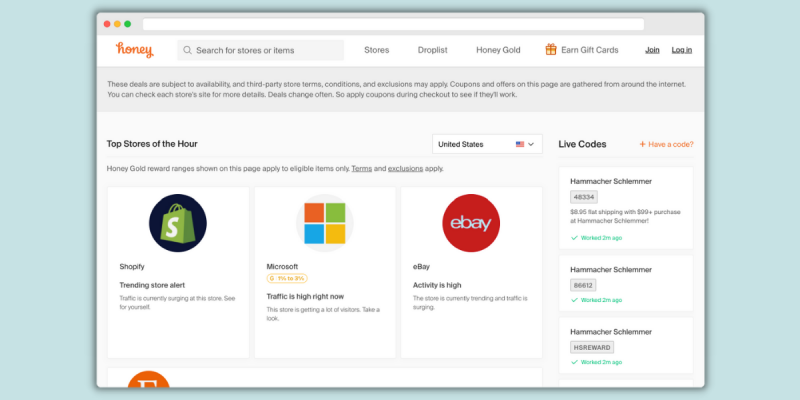Click coupon code 86612

[583, 285]
